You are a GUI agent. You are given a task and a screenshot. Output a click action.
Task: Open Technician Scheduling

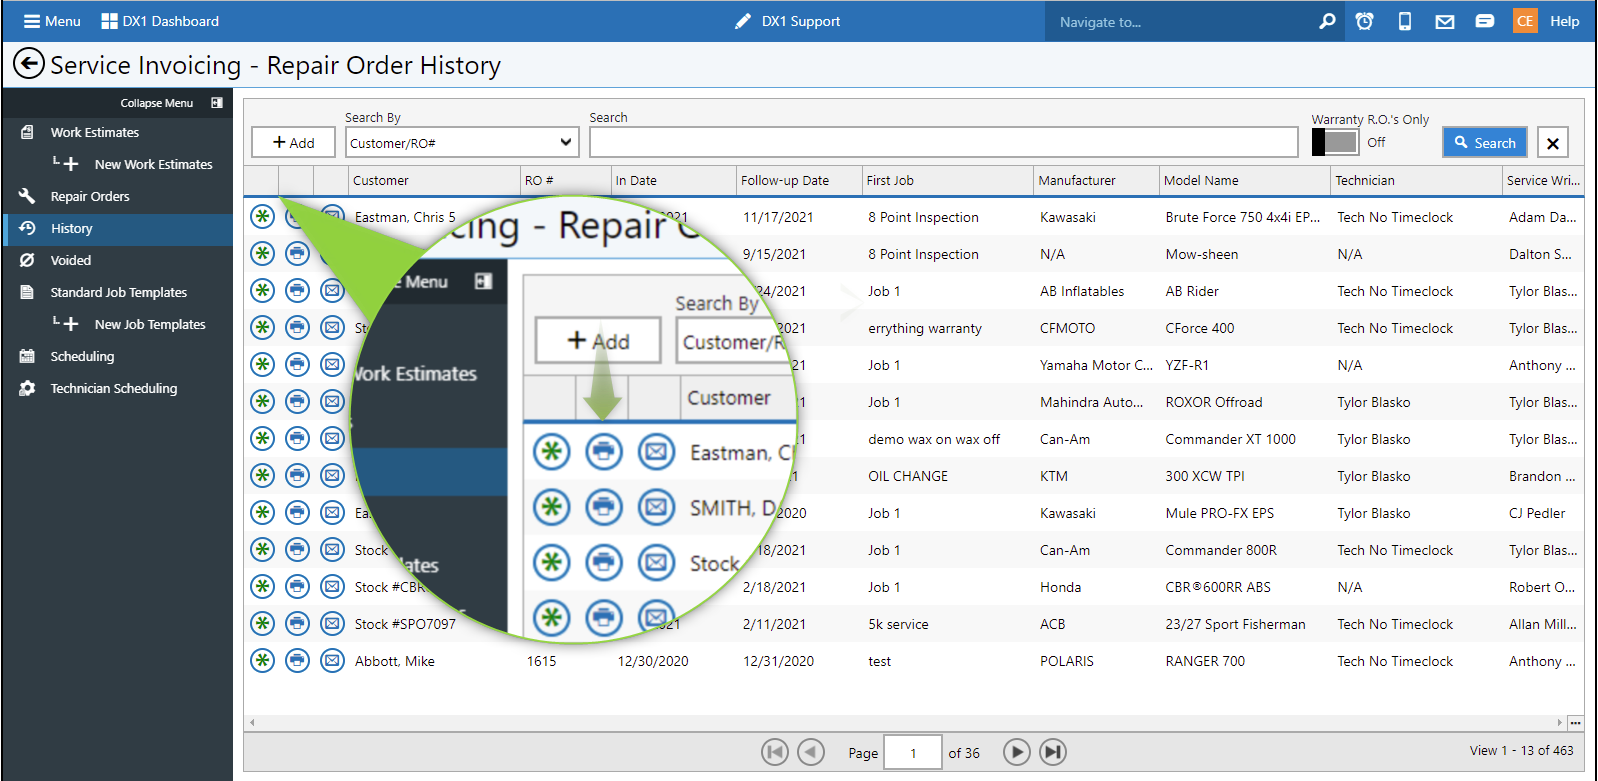pyautogui.click(x=113, y=388)
